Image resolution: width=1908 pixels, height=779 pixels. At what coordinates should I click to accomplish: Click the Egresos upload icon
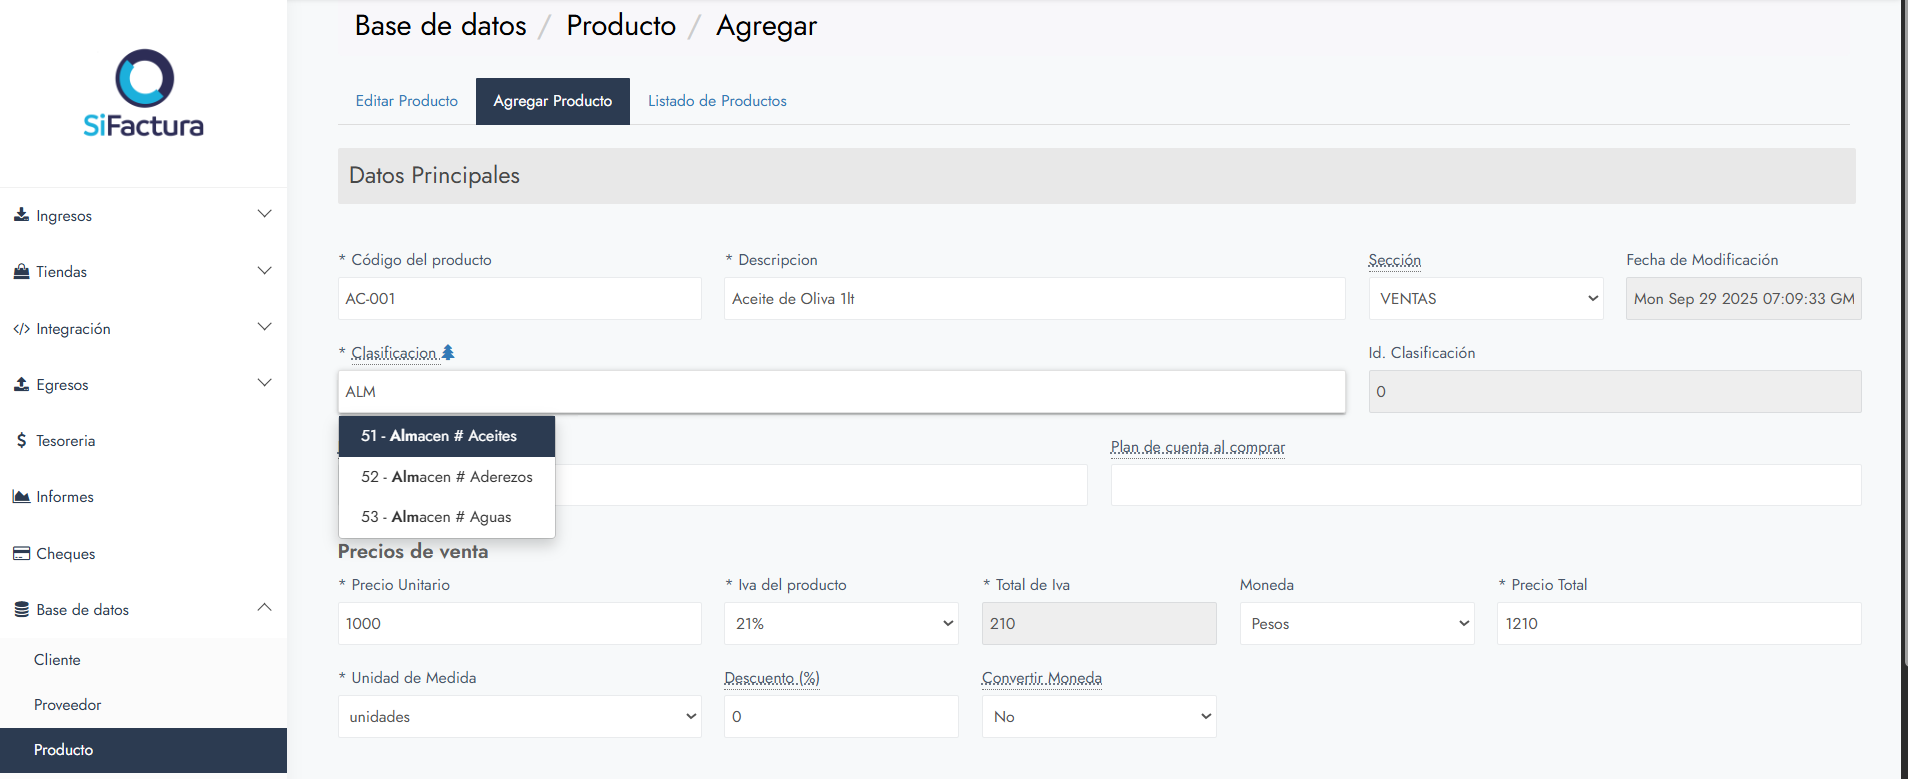21,384
